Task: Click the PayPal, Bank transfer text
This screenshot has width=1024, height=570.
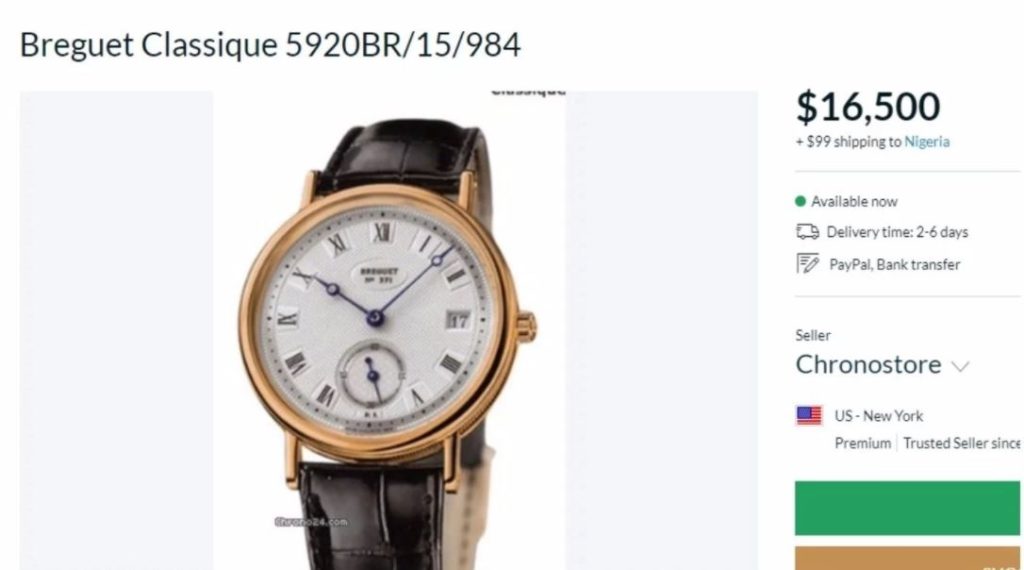Action: (894, 264)
